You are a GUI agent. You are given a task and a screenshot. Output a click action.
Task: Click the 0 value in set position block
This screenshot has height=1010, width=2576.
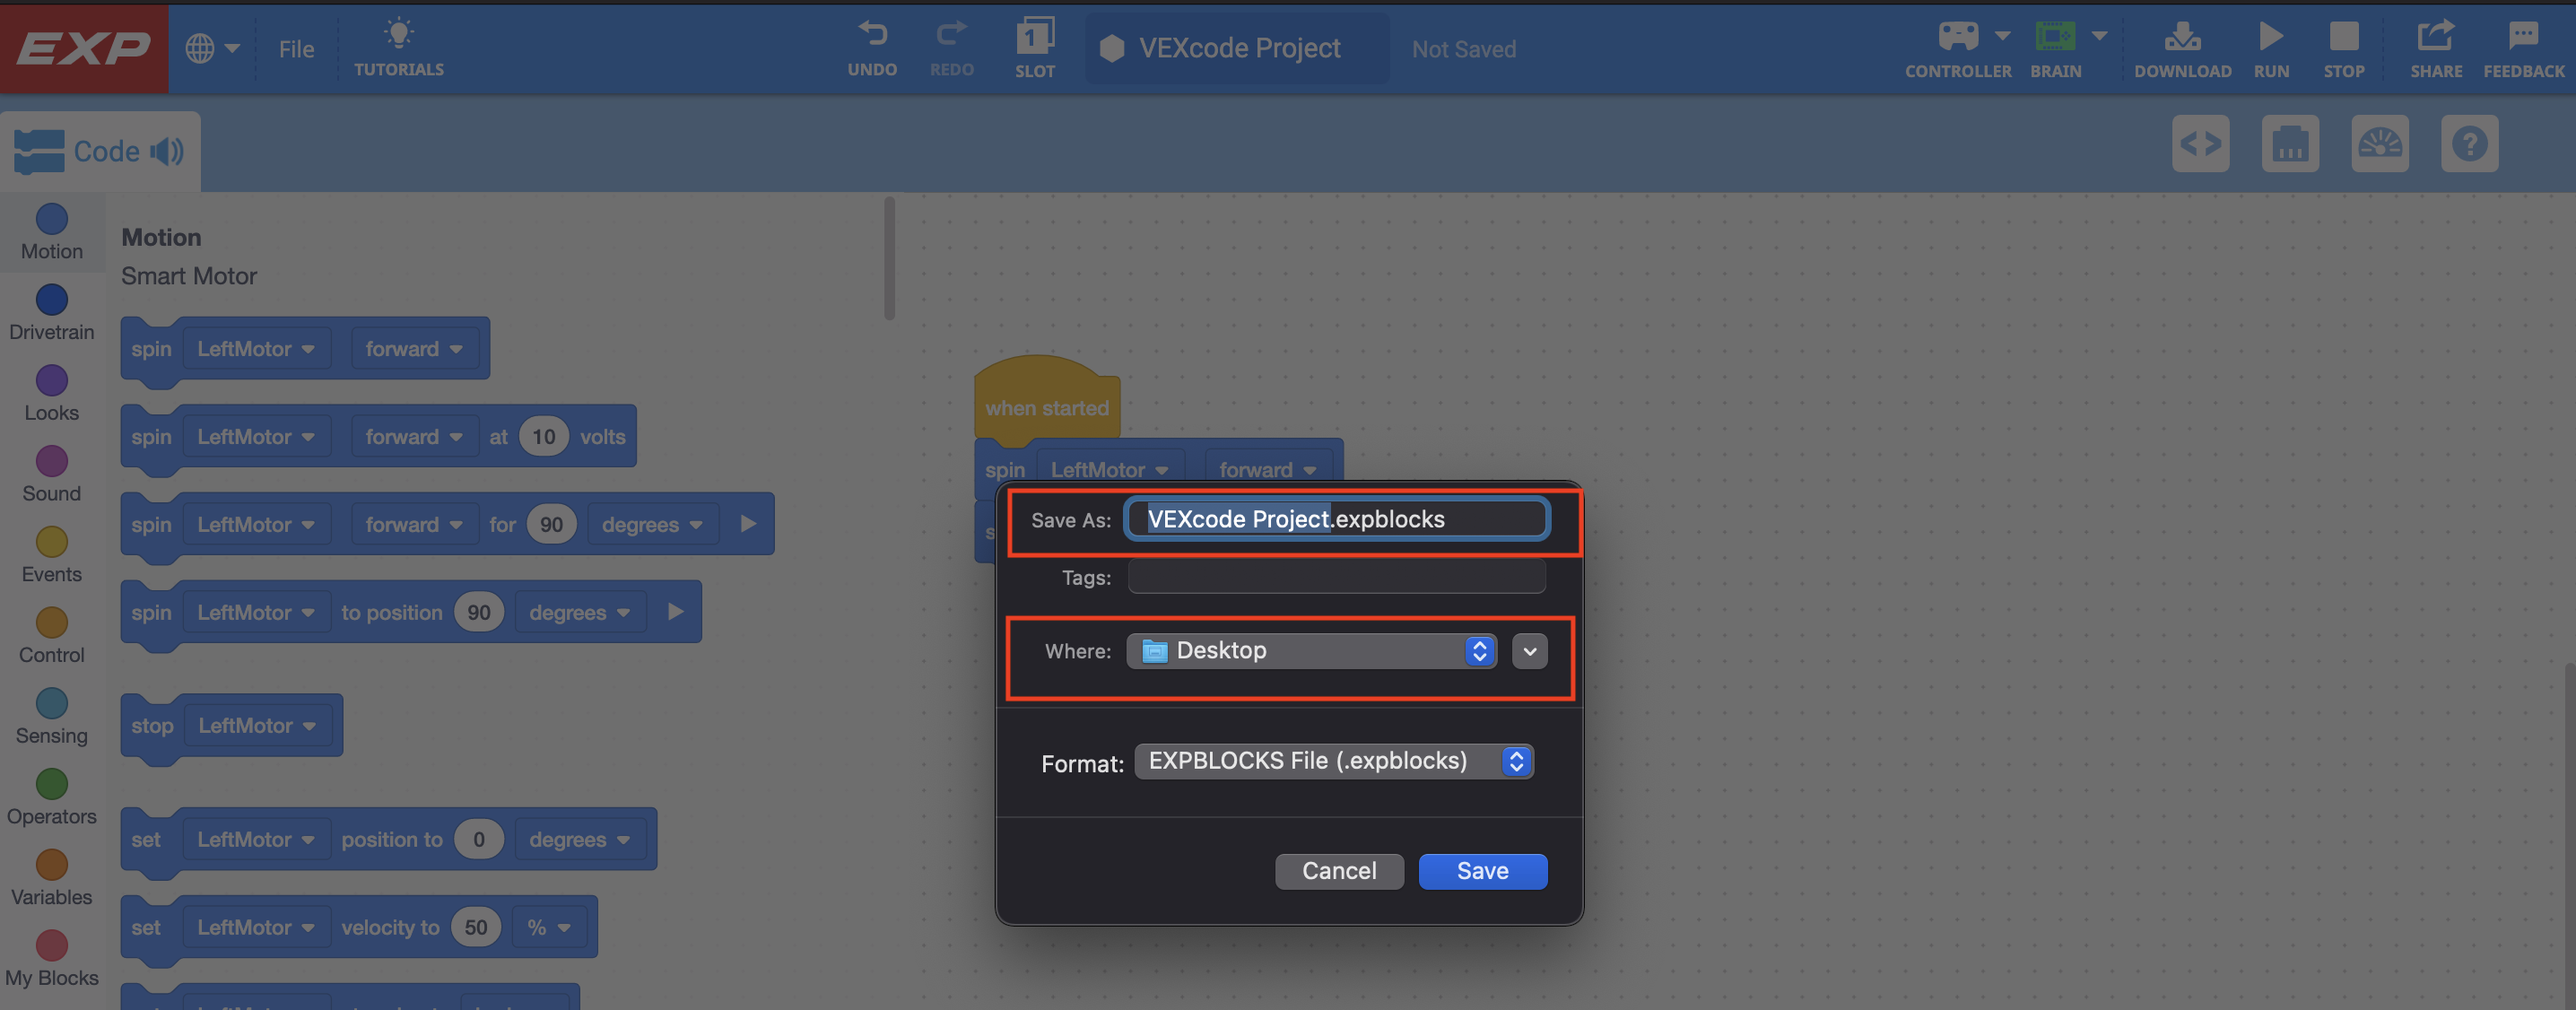(479, 840)
